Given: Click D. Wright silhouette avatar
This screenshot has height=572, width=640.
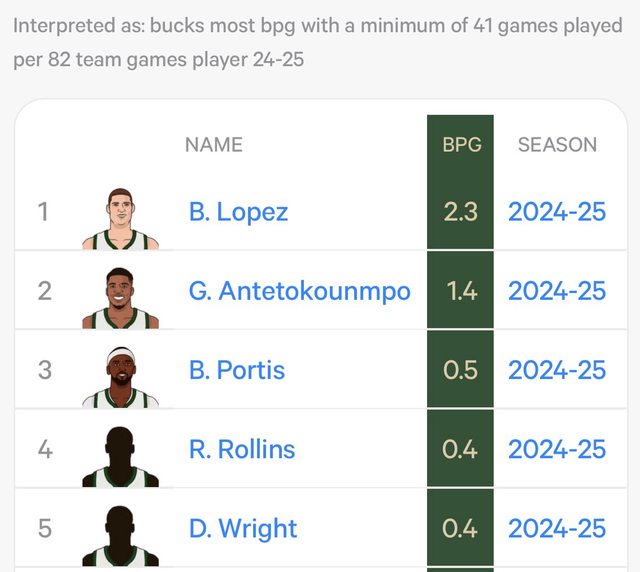Looking at the screenshot, I should pyautogui.click(x=120, y=534).
